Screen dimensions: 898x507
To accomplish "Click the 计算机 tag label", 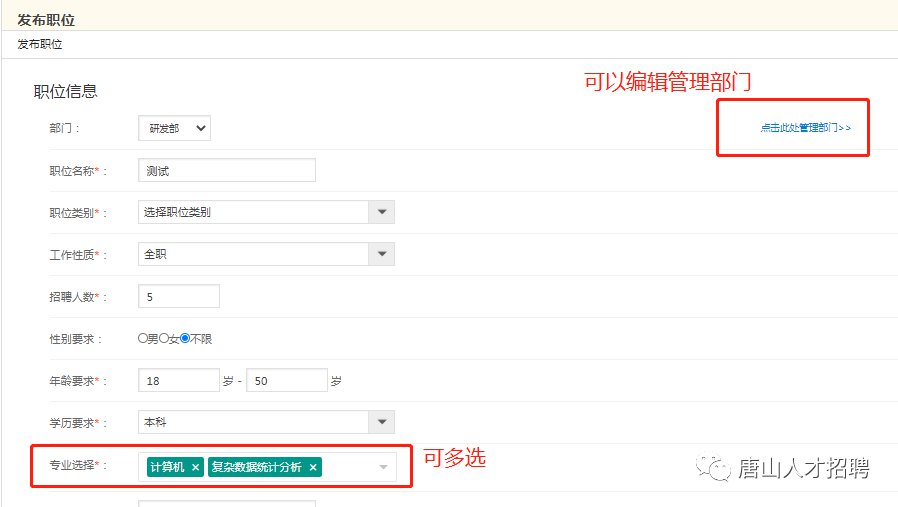I will coord(167,467).
